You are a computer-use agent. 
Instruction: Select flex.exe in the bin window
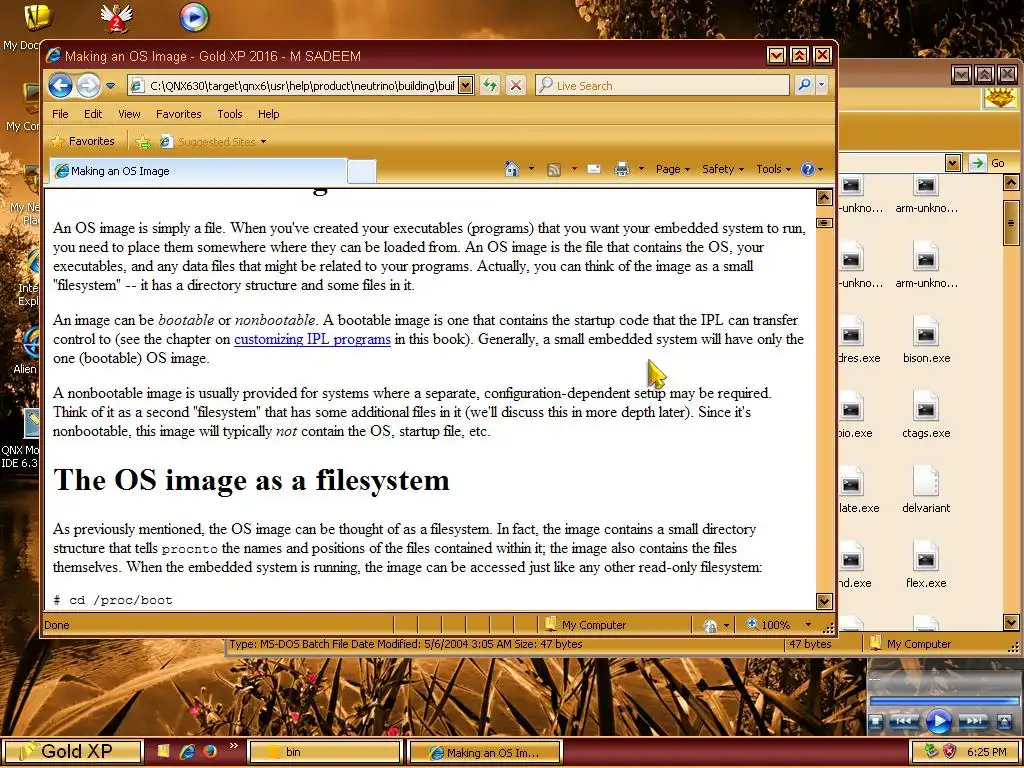click(x=926, y=566)
